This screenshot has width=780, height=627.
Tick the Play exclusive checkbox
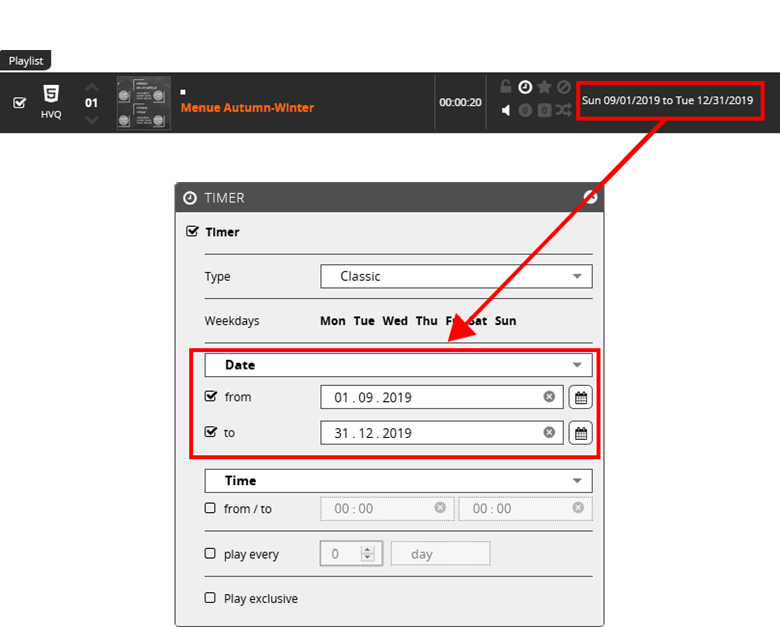210,598
